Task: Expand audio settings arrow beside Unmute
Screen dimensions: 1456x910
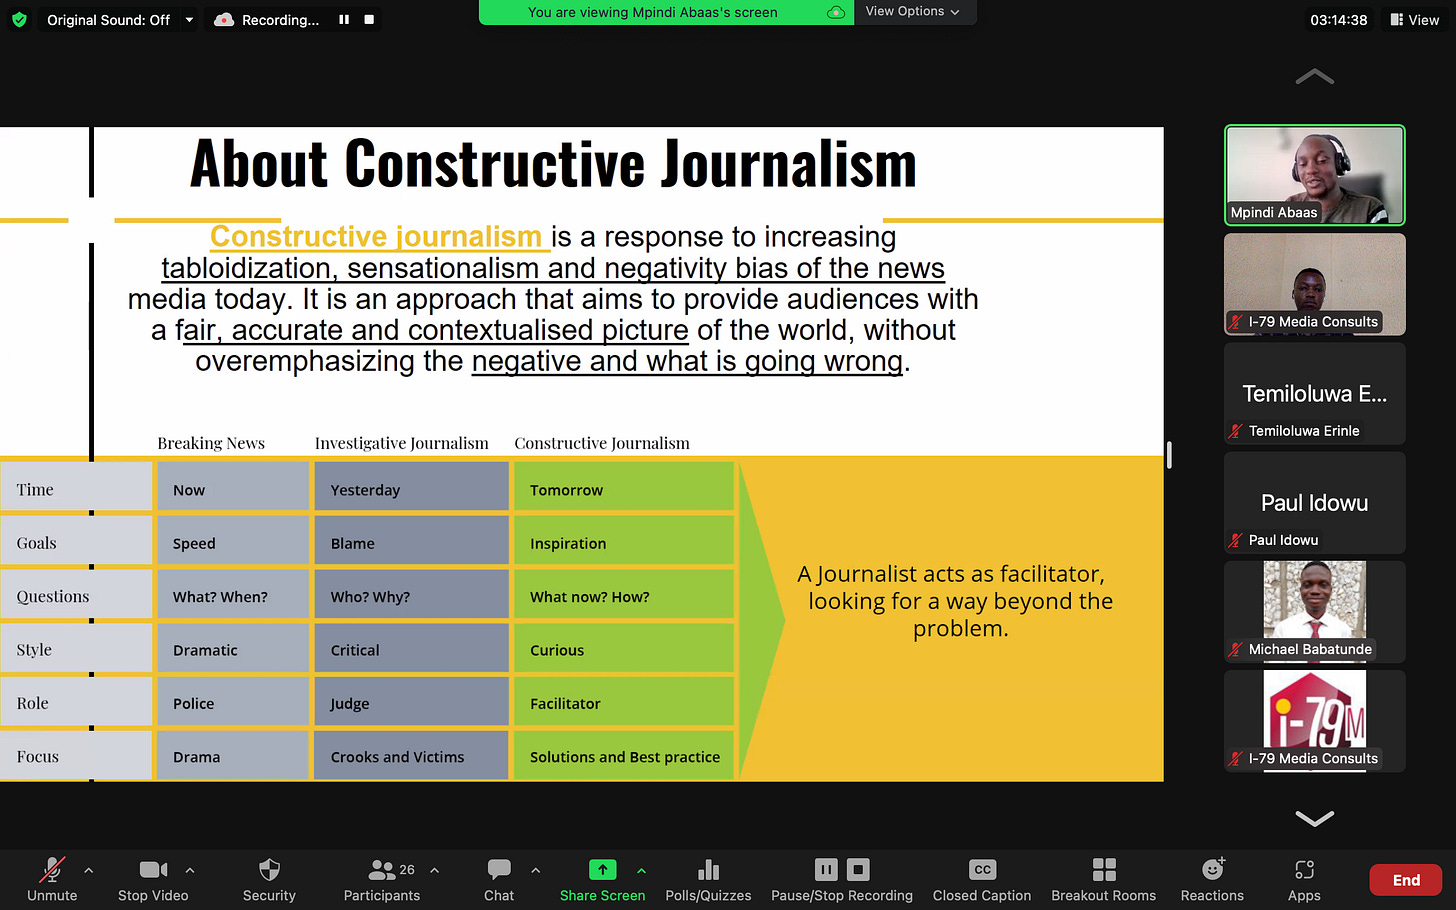Action: [x=89, y=870]
